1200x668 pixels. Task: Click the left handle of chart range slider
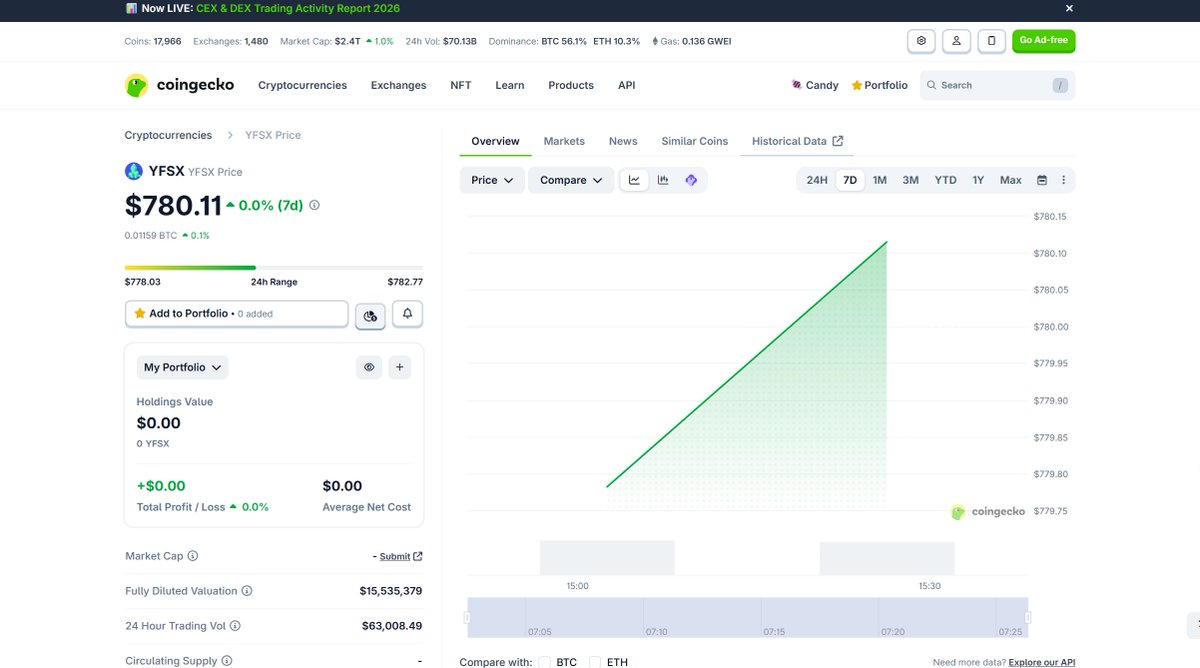(467, 618)
